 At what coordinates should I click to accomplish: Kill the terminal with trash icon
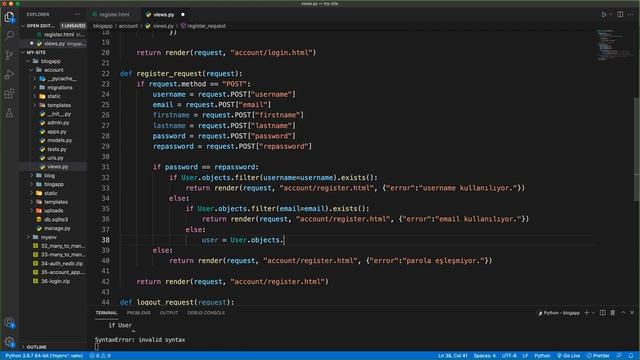click(613, 313)
